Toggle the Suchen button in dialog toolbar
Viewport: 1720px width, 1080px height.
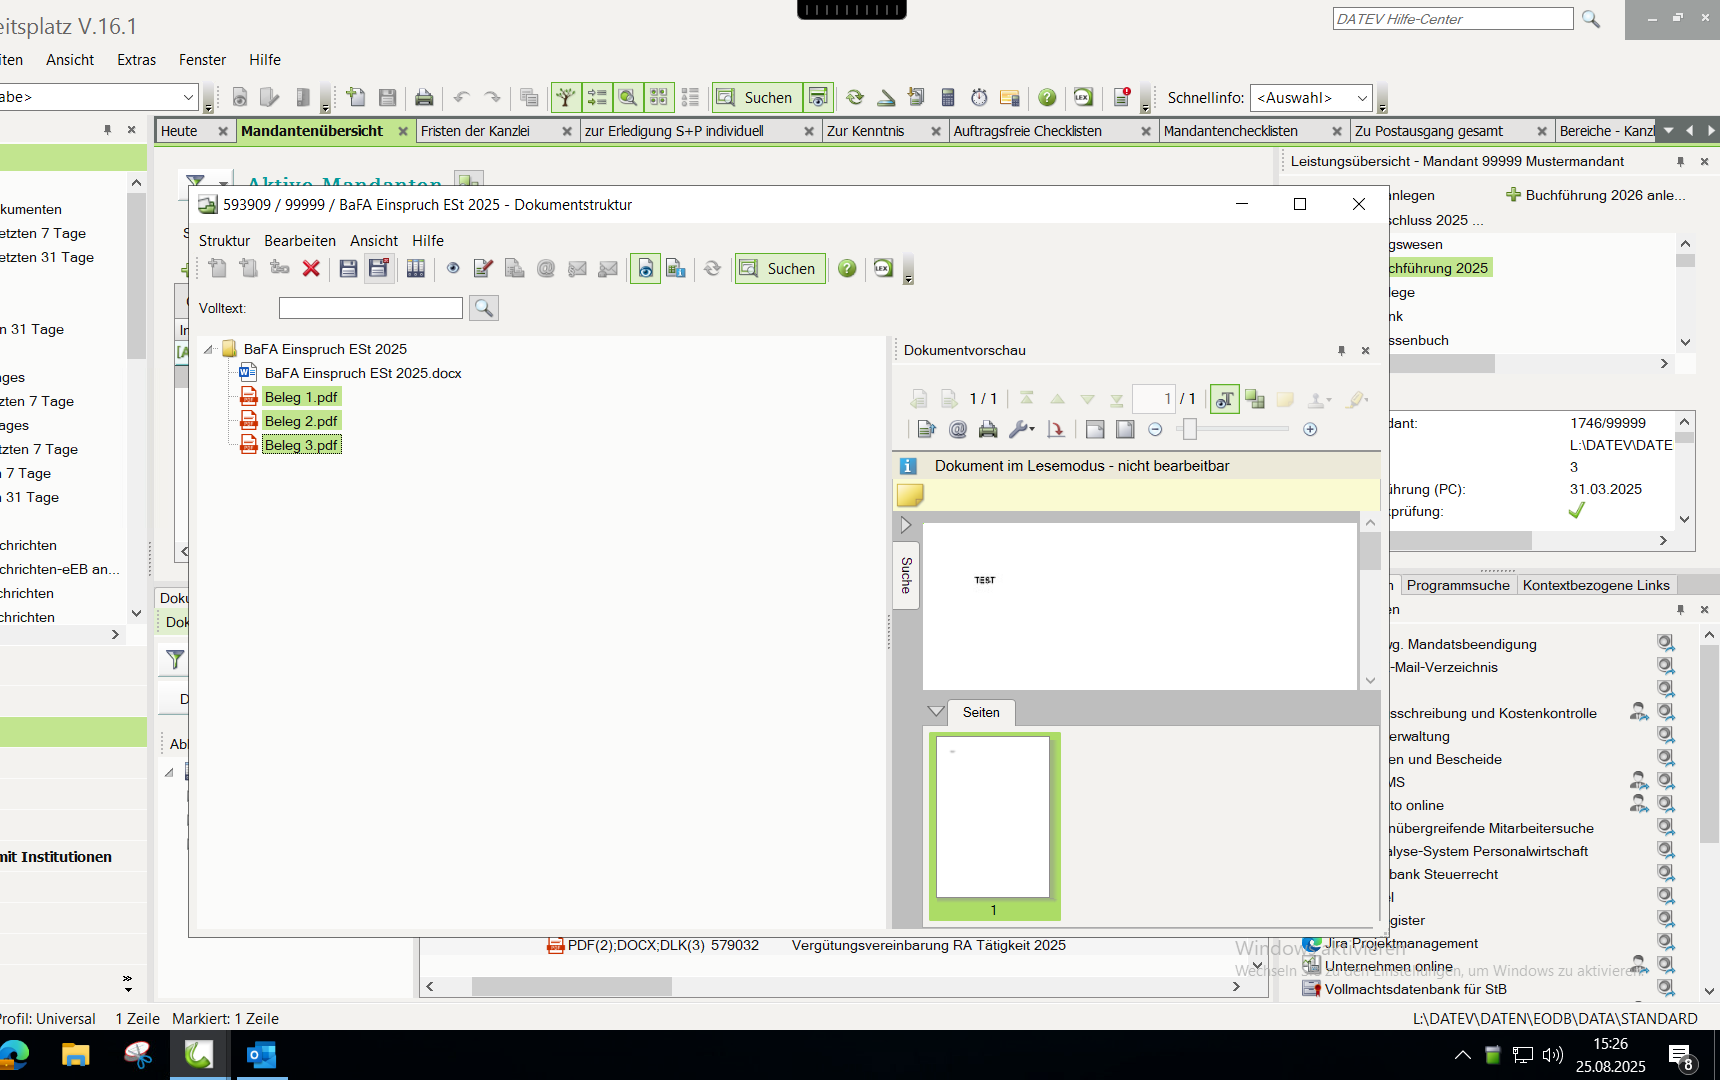780,269
